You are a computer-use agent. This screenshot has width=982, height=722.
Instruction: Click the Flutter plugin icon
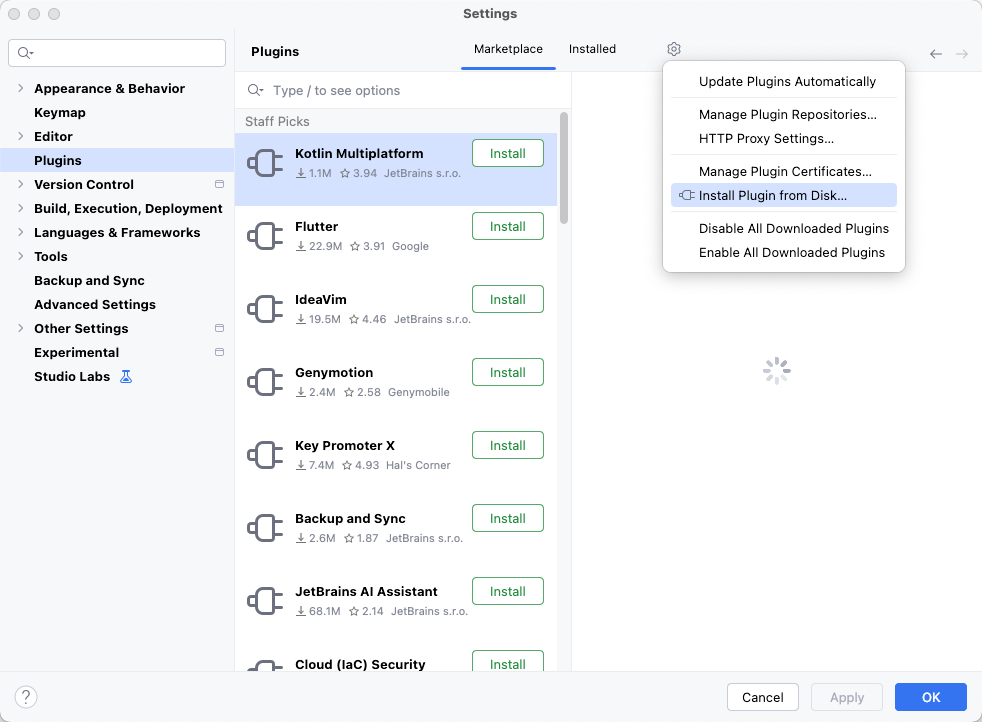[x=265, y=237]
